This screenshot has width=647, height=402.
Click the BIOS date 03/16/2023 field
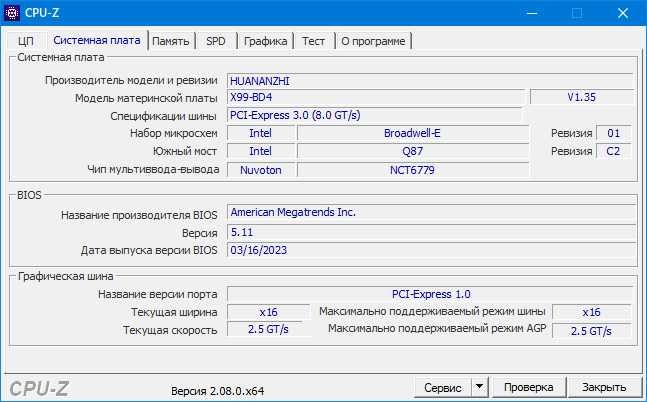[431, 250]
